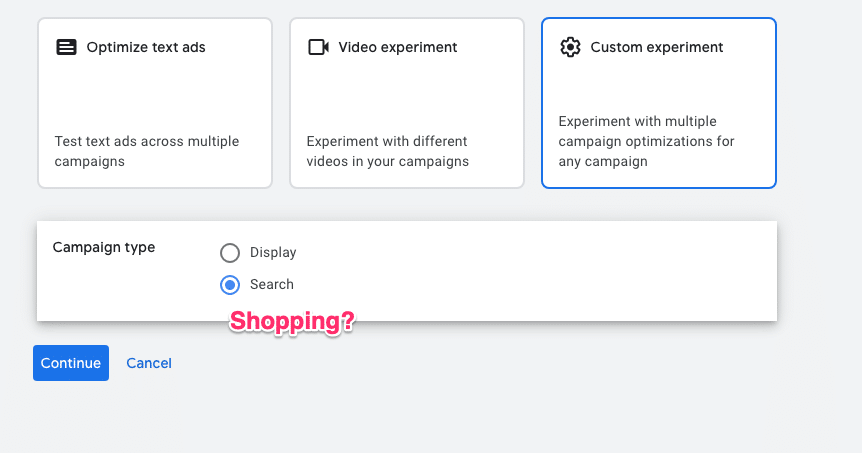Click the Optimize text ads icon
The image size is (862, 453).
pos(67,47)
